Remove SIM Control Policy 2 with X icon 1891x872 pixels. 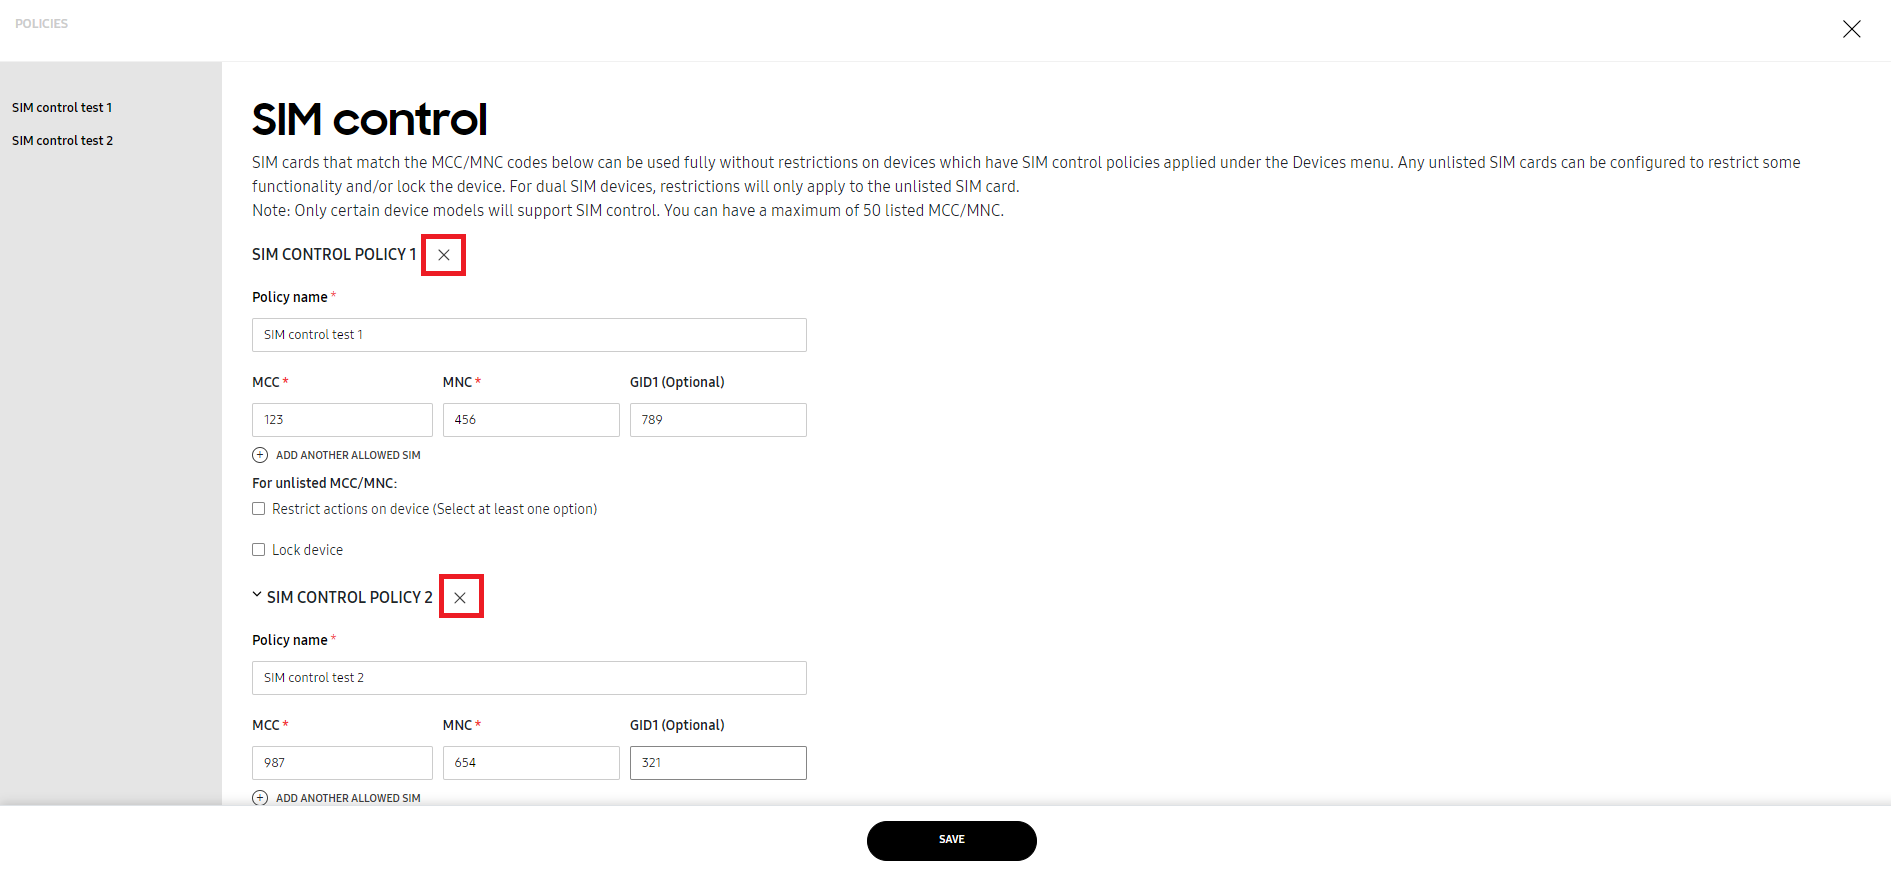pos(460,598)
